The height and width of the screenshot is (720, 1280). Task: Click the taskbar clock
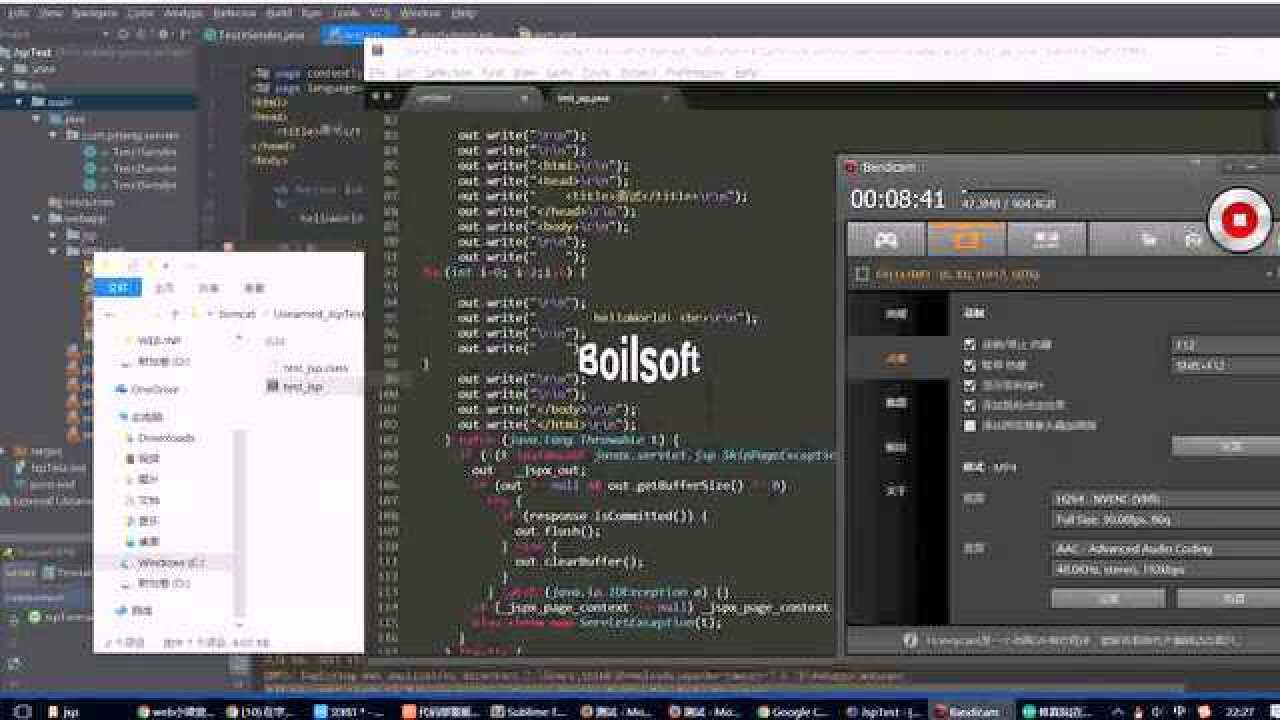pos(1239,711)
